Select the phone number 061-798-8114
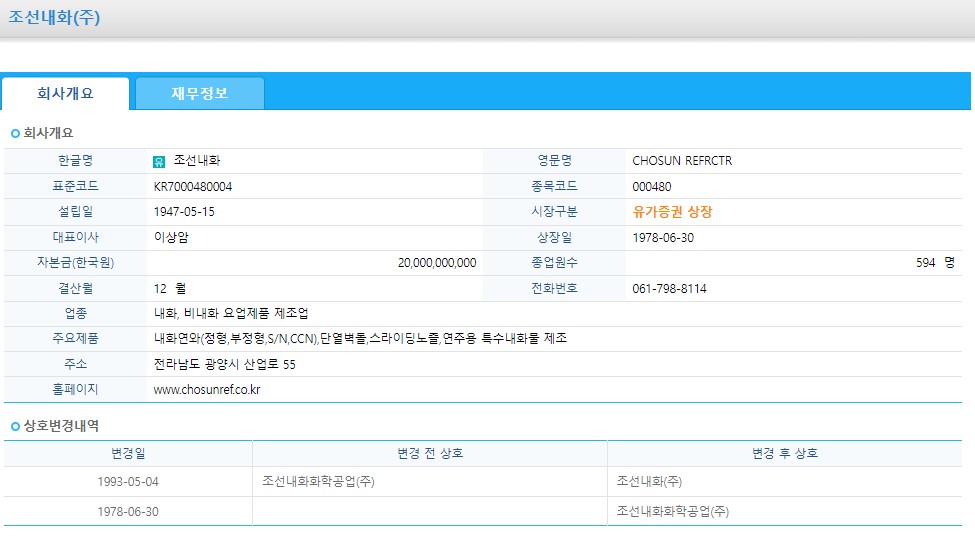Viewport: 975px width, 538px height. pyautogui.click(x=669, y=289)
